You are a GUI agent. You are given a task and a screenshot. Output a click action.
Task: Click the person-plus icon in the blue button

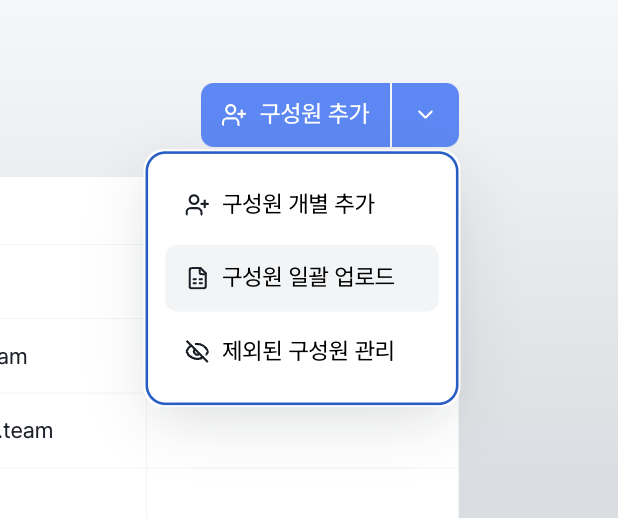point(234,115)
